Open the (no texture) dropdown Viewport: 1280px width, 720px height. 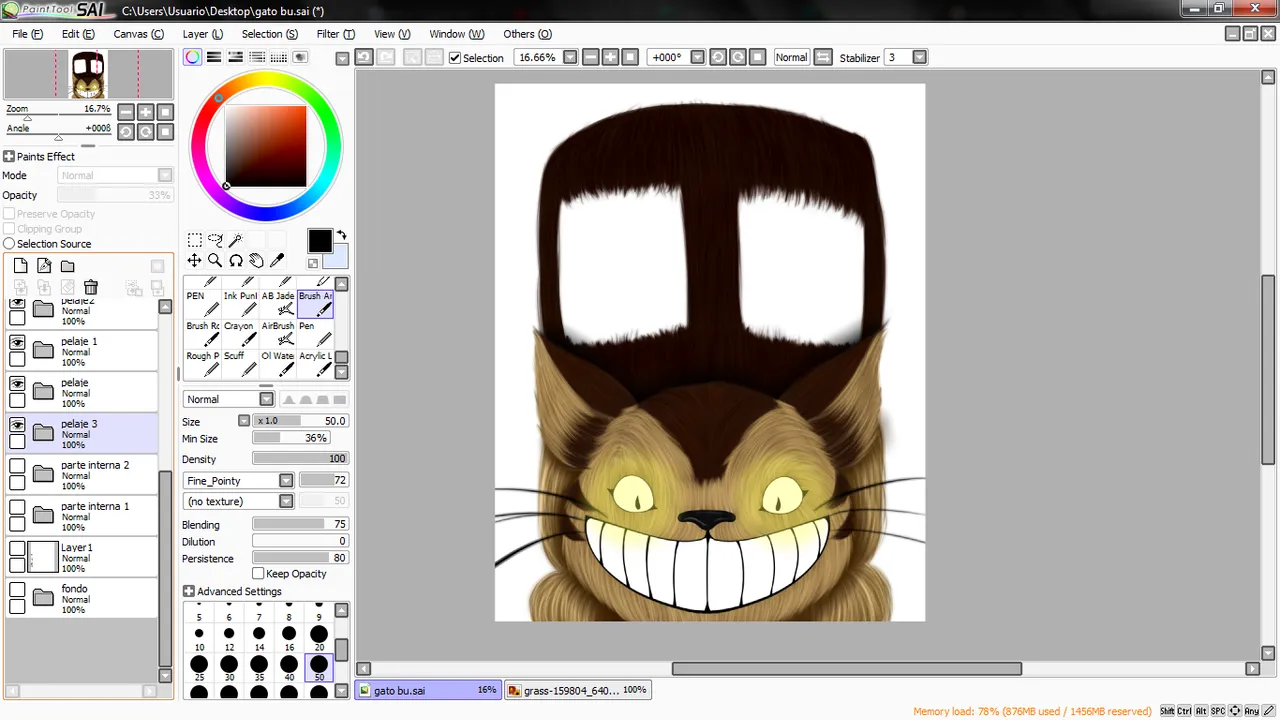point(286,501)
